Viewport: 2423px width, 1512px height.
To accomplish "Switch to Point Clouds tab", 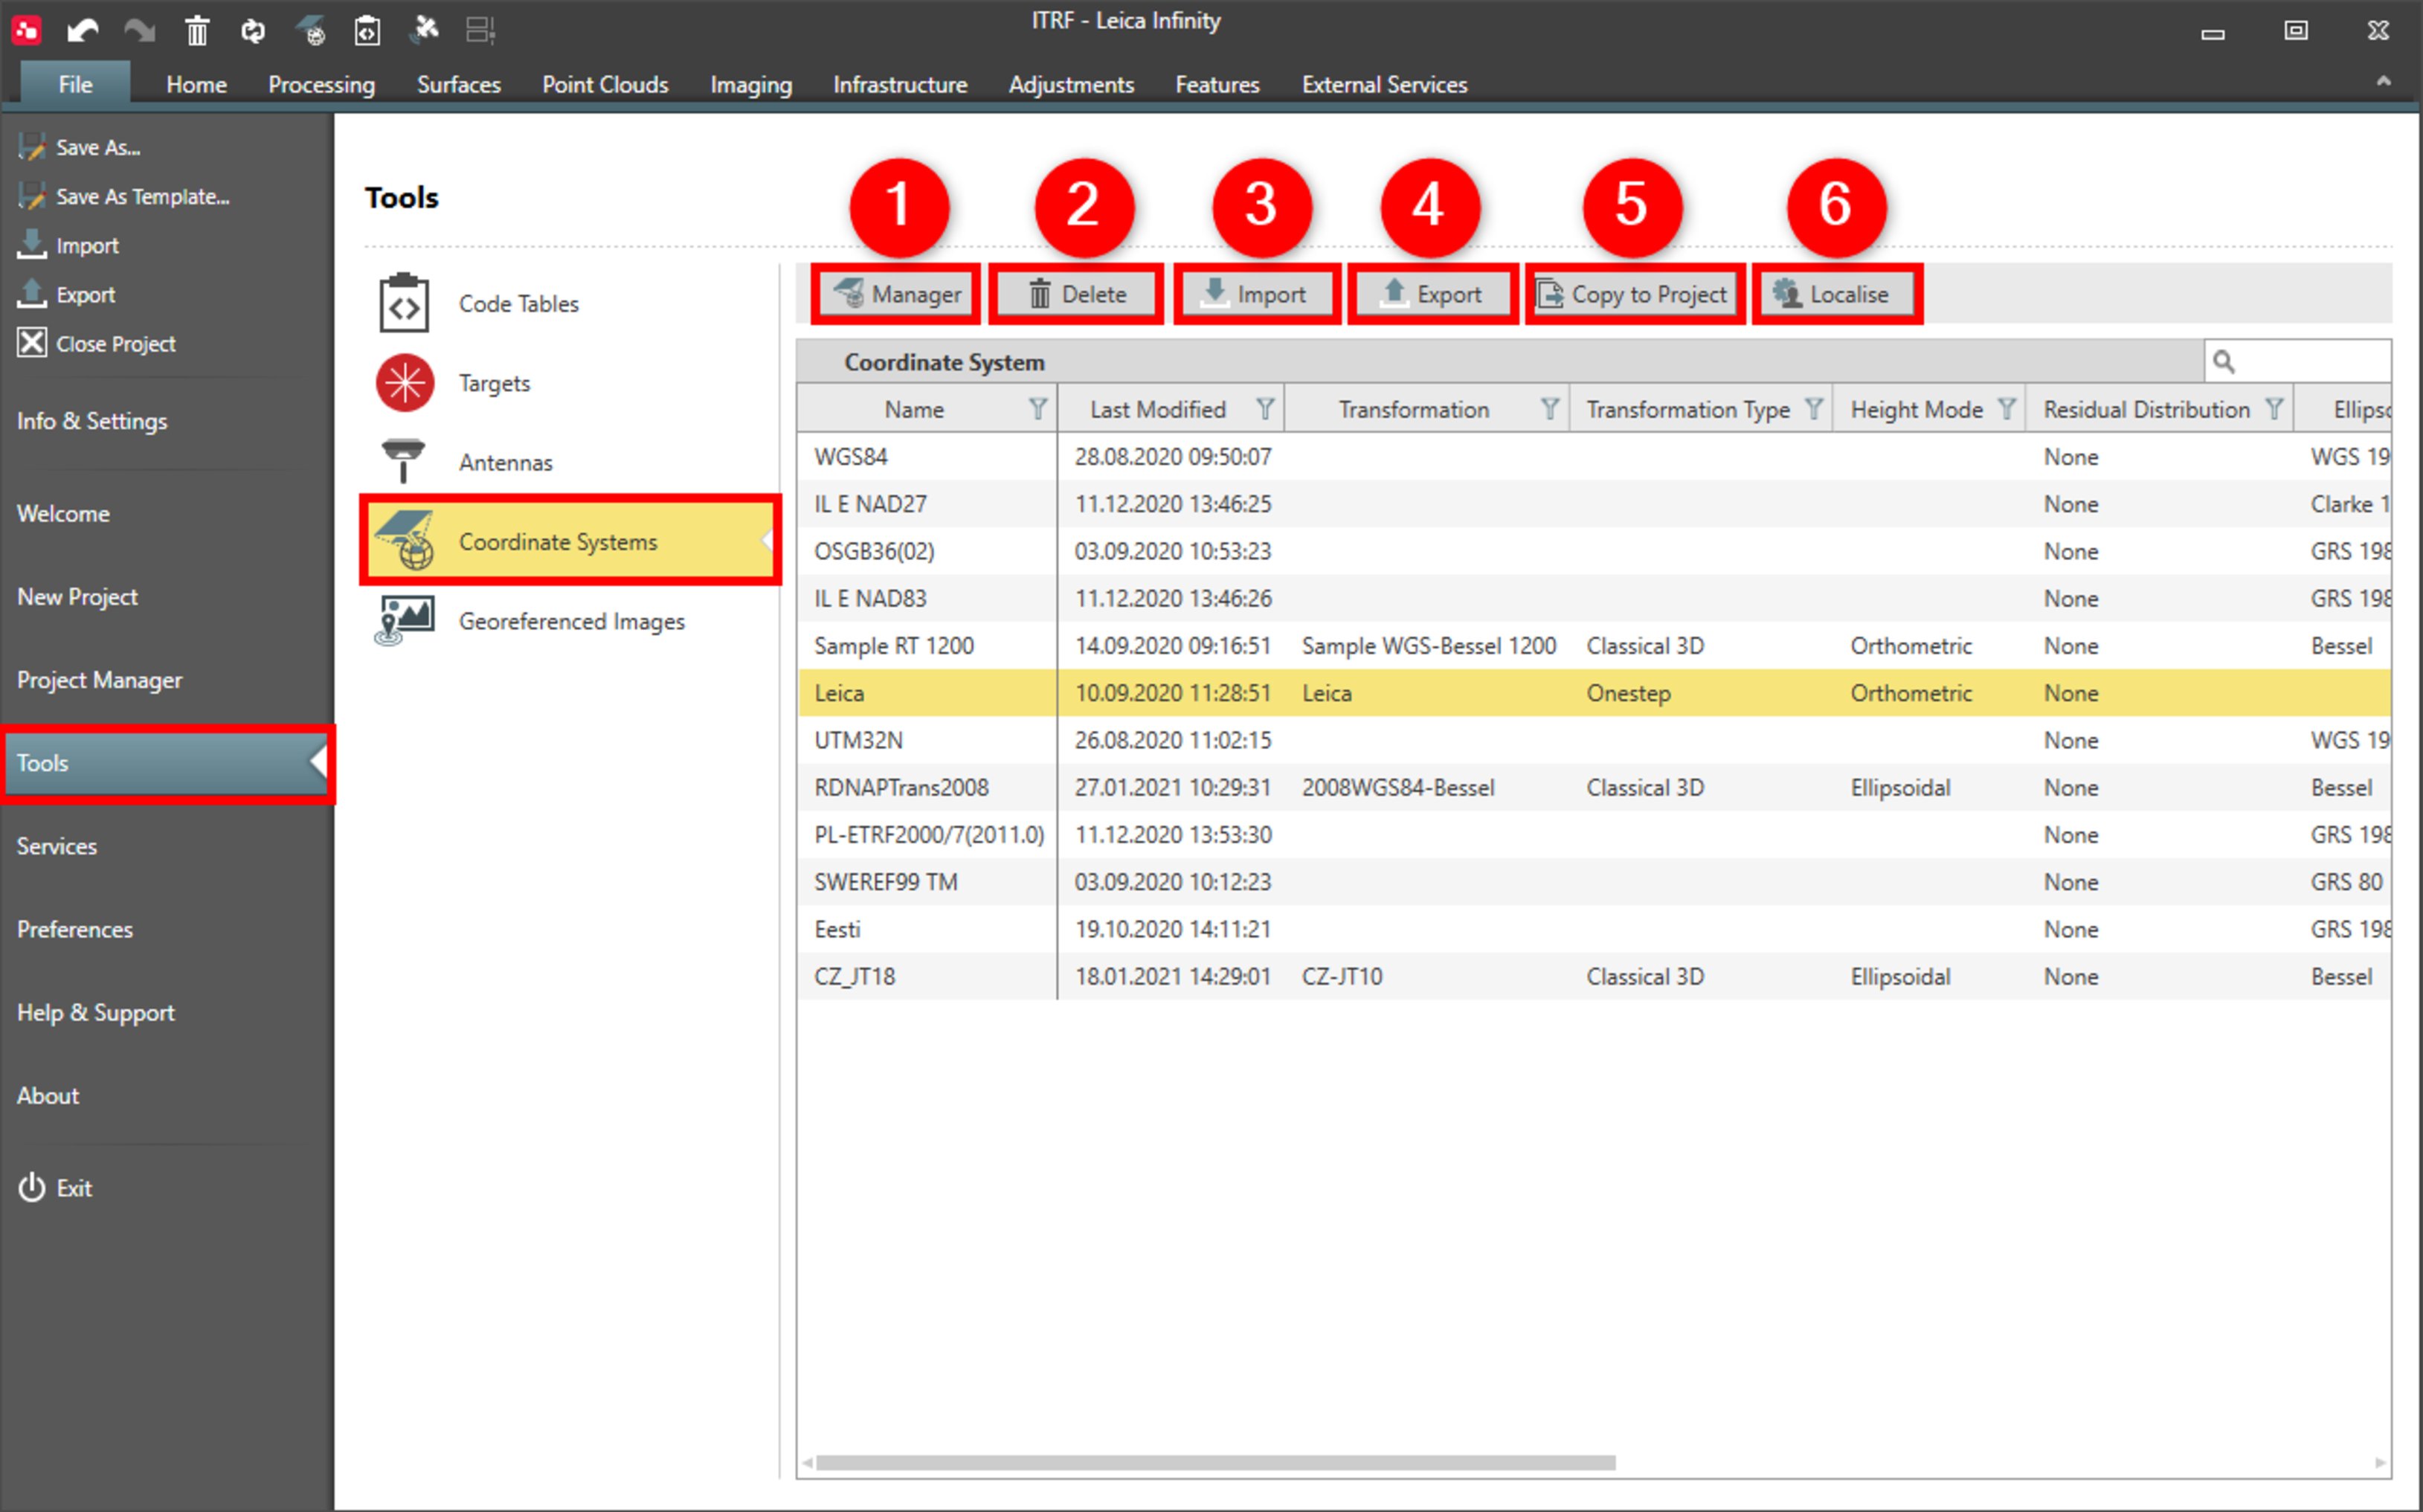I will tap(605, 84).
